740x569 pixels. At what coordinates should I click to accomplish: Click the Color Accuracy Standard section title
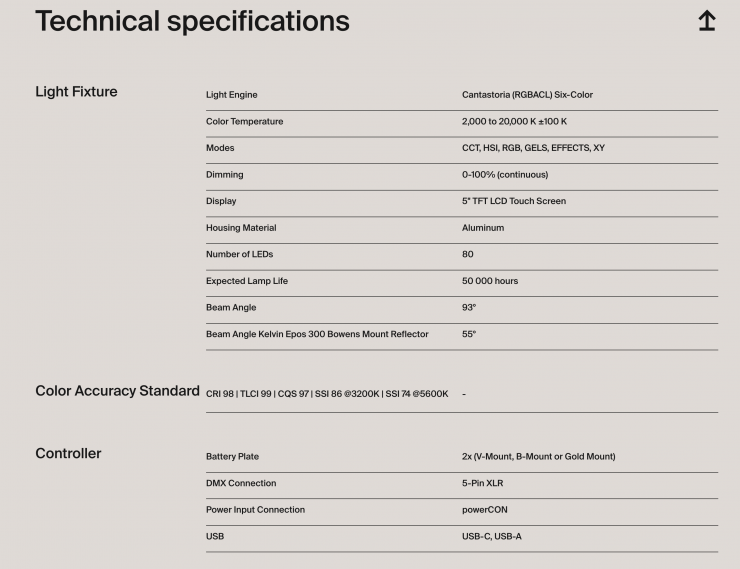pos(117,391)
